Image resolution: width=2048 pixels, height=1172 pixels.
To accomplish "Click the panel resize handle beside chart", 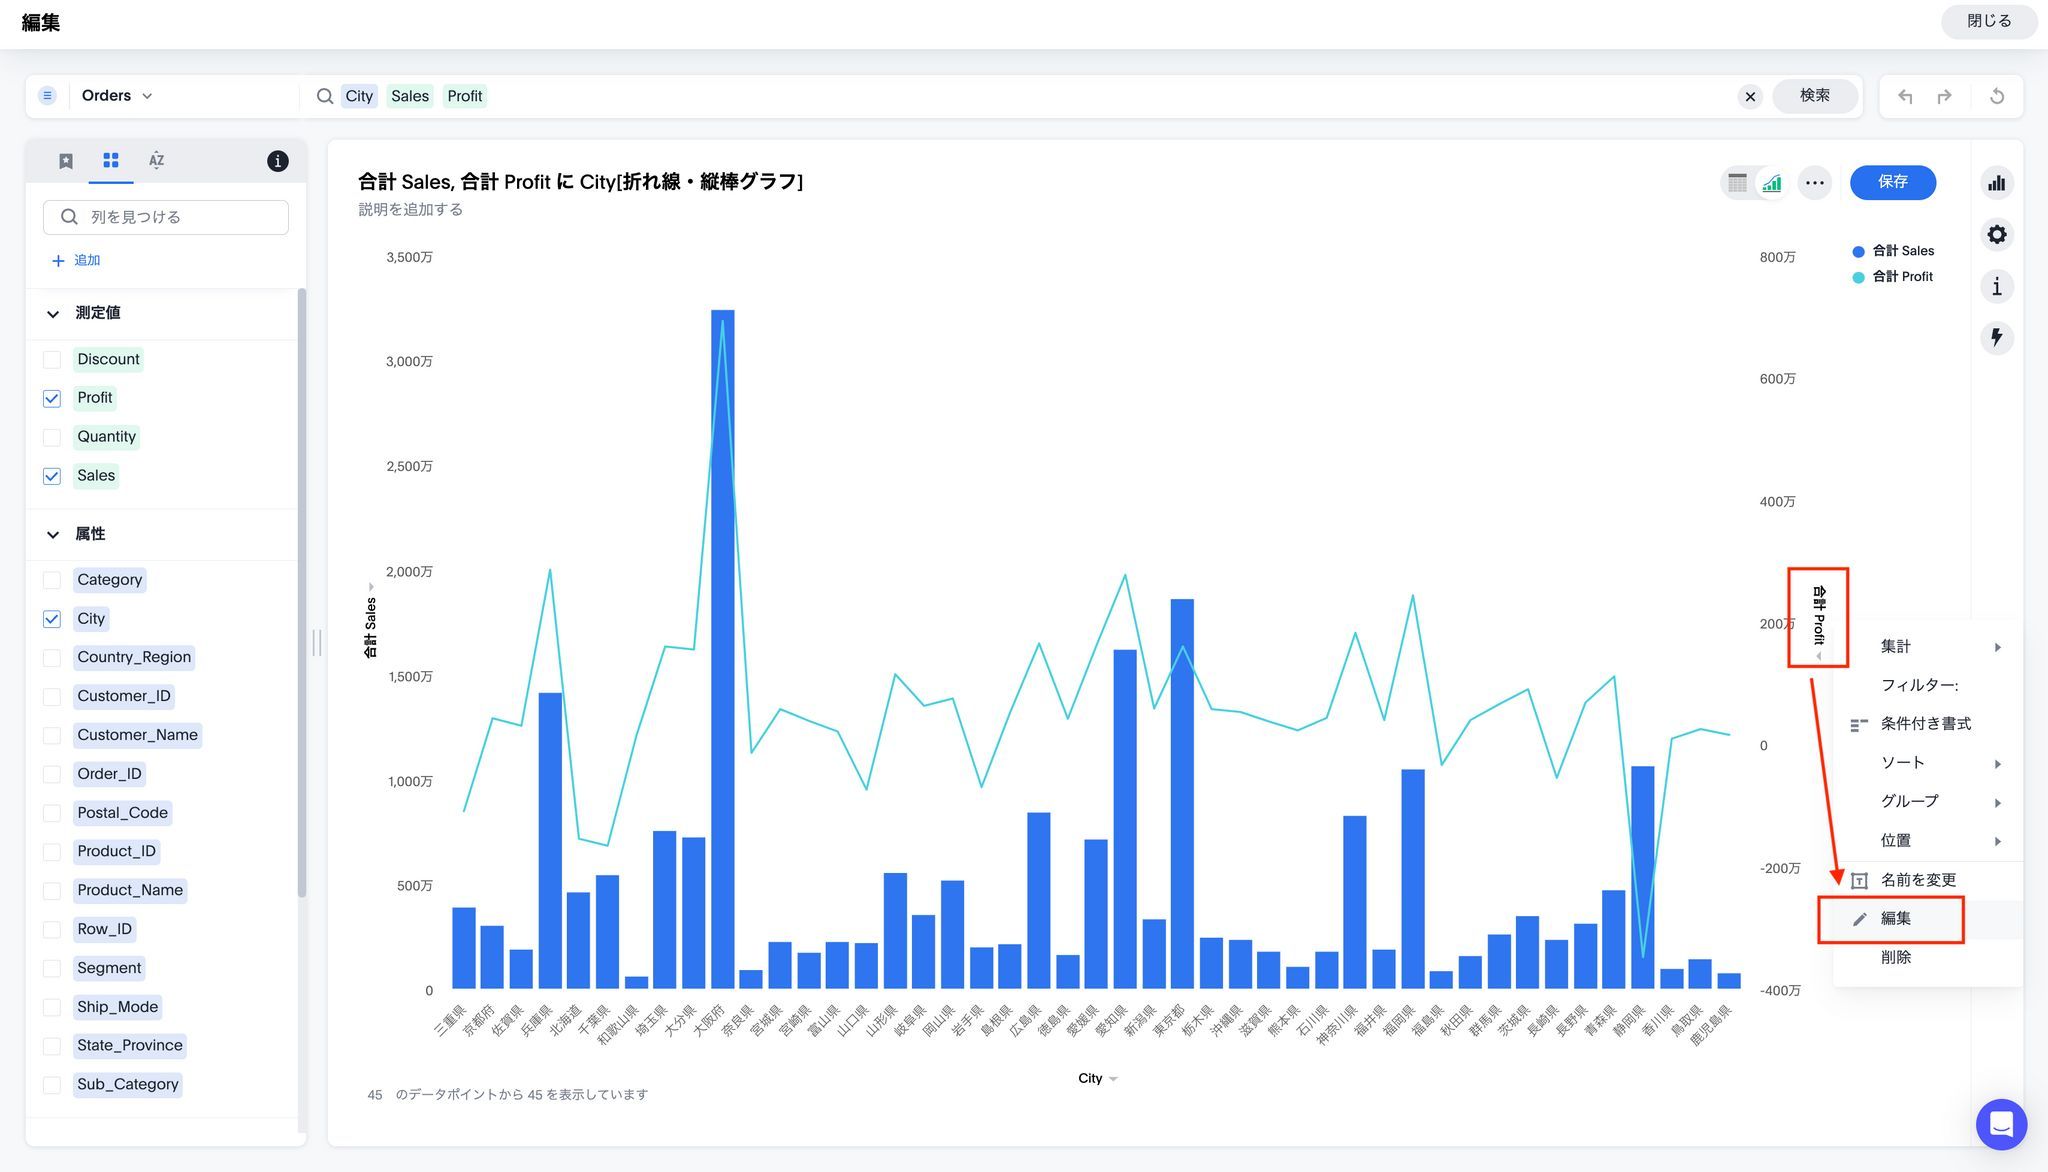I will [317, 643].
